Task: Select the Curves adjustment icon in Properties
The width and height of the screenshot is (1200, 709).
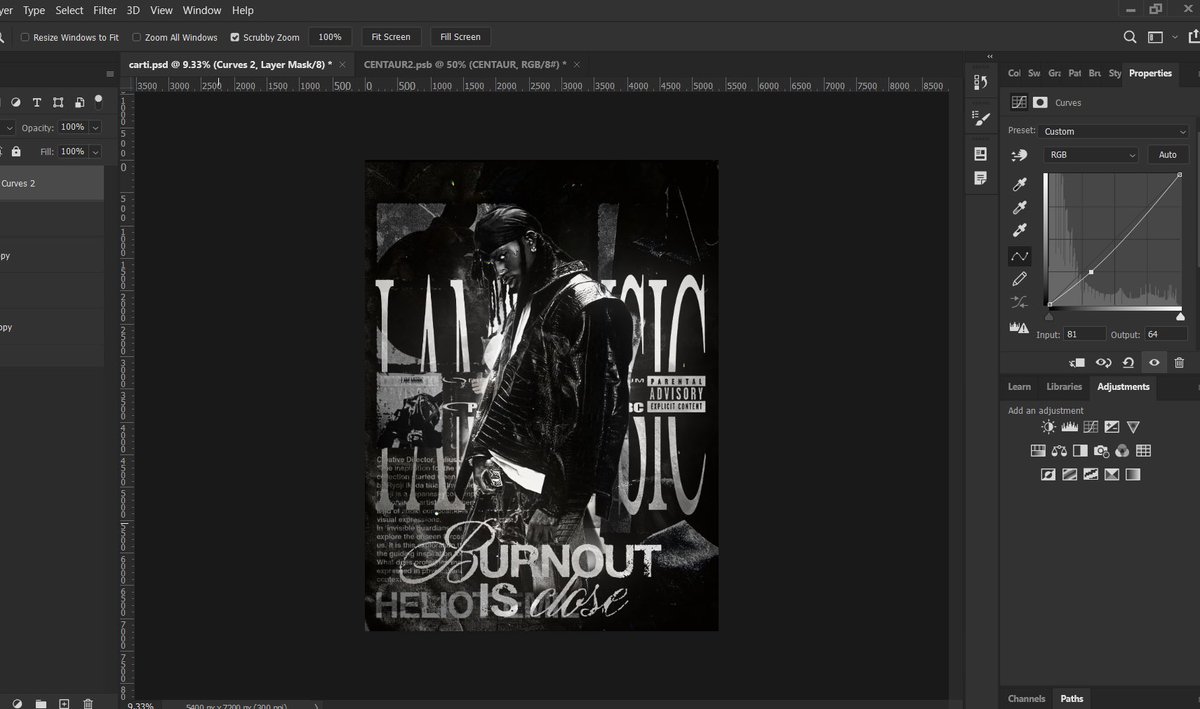Action: click(1019, 102)
